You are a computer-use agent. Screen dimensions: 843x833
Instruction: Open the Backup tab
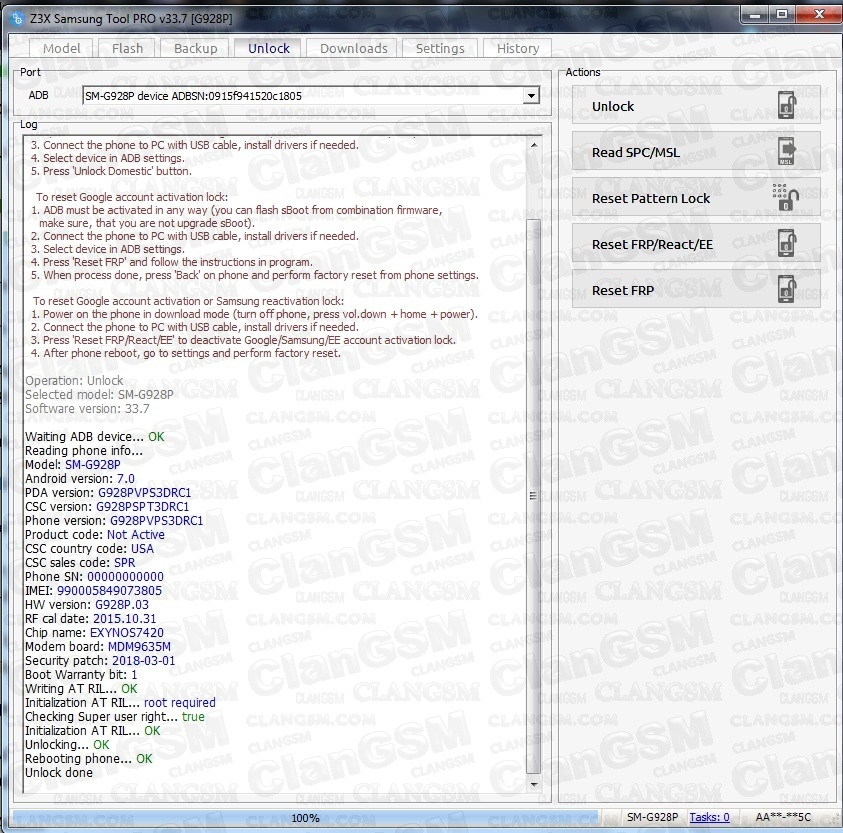click(196, 48)
